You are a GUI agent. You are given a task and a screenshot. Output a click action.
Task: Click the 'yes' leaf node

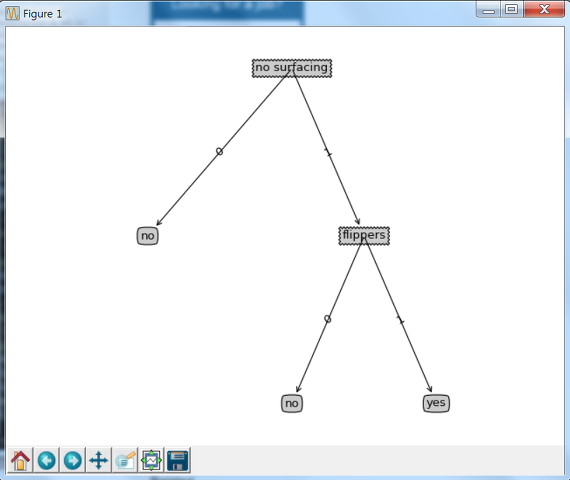(x=436, y=403)
